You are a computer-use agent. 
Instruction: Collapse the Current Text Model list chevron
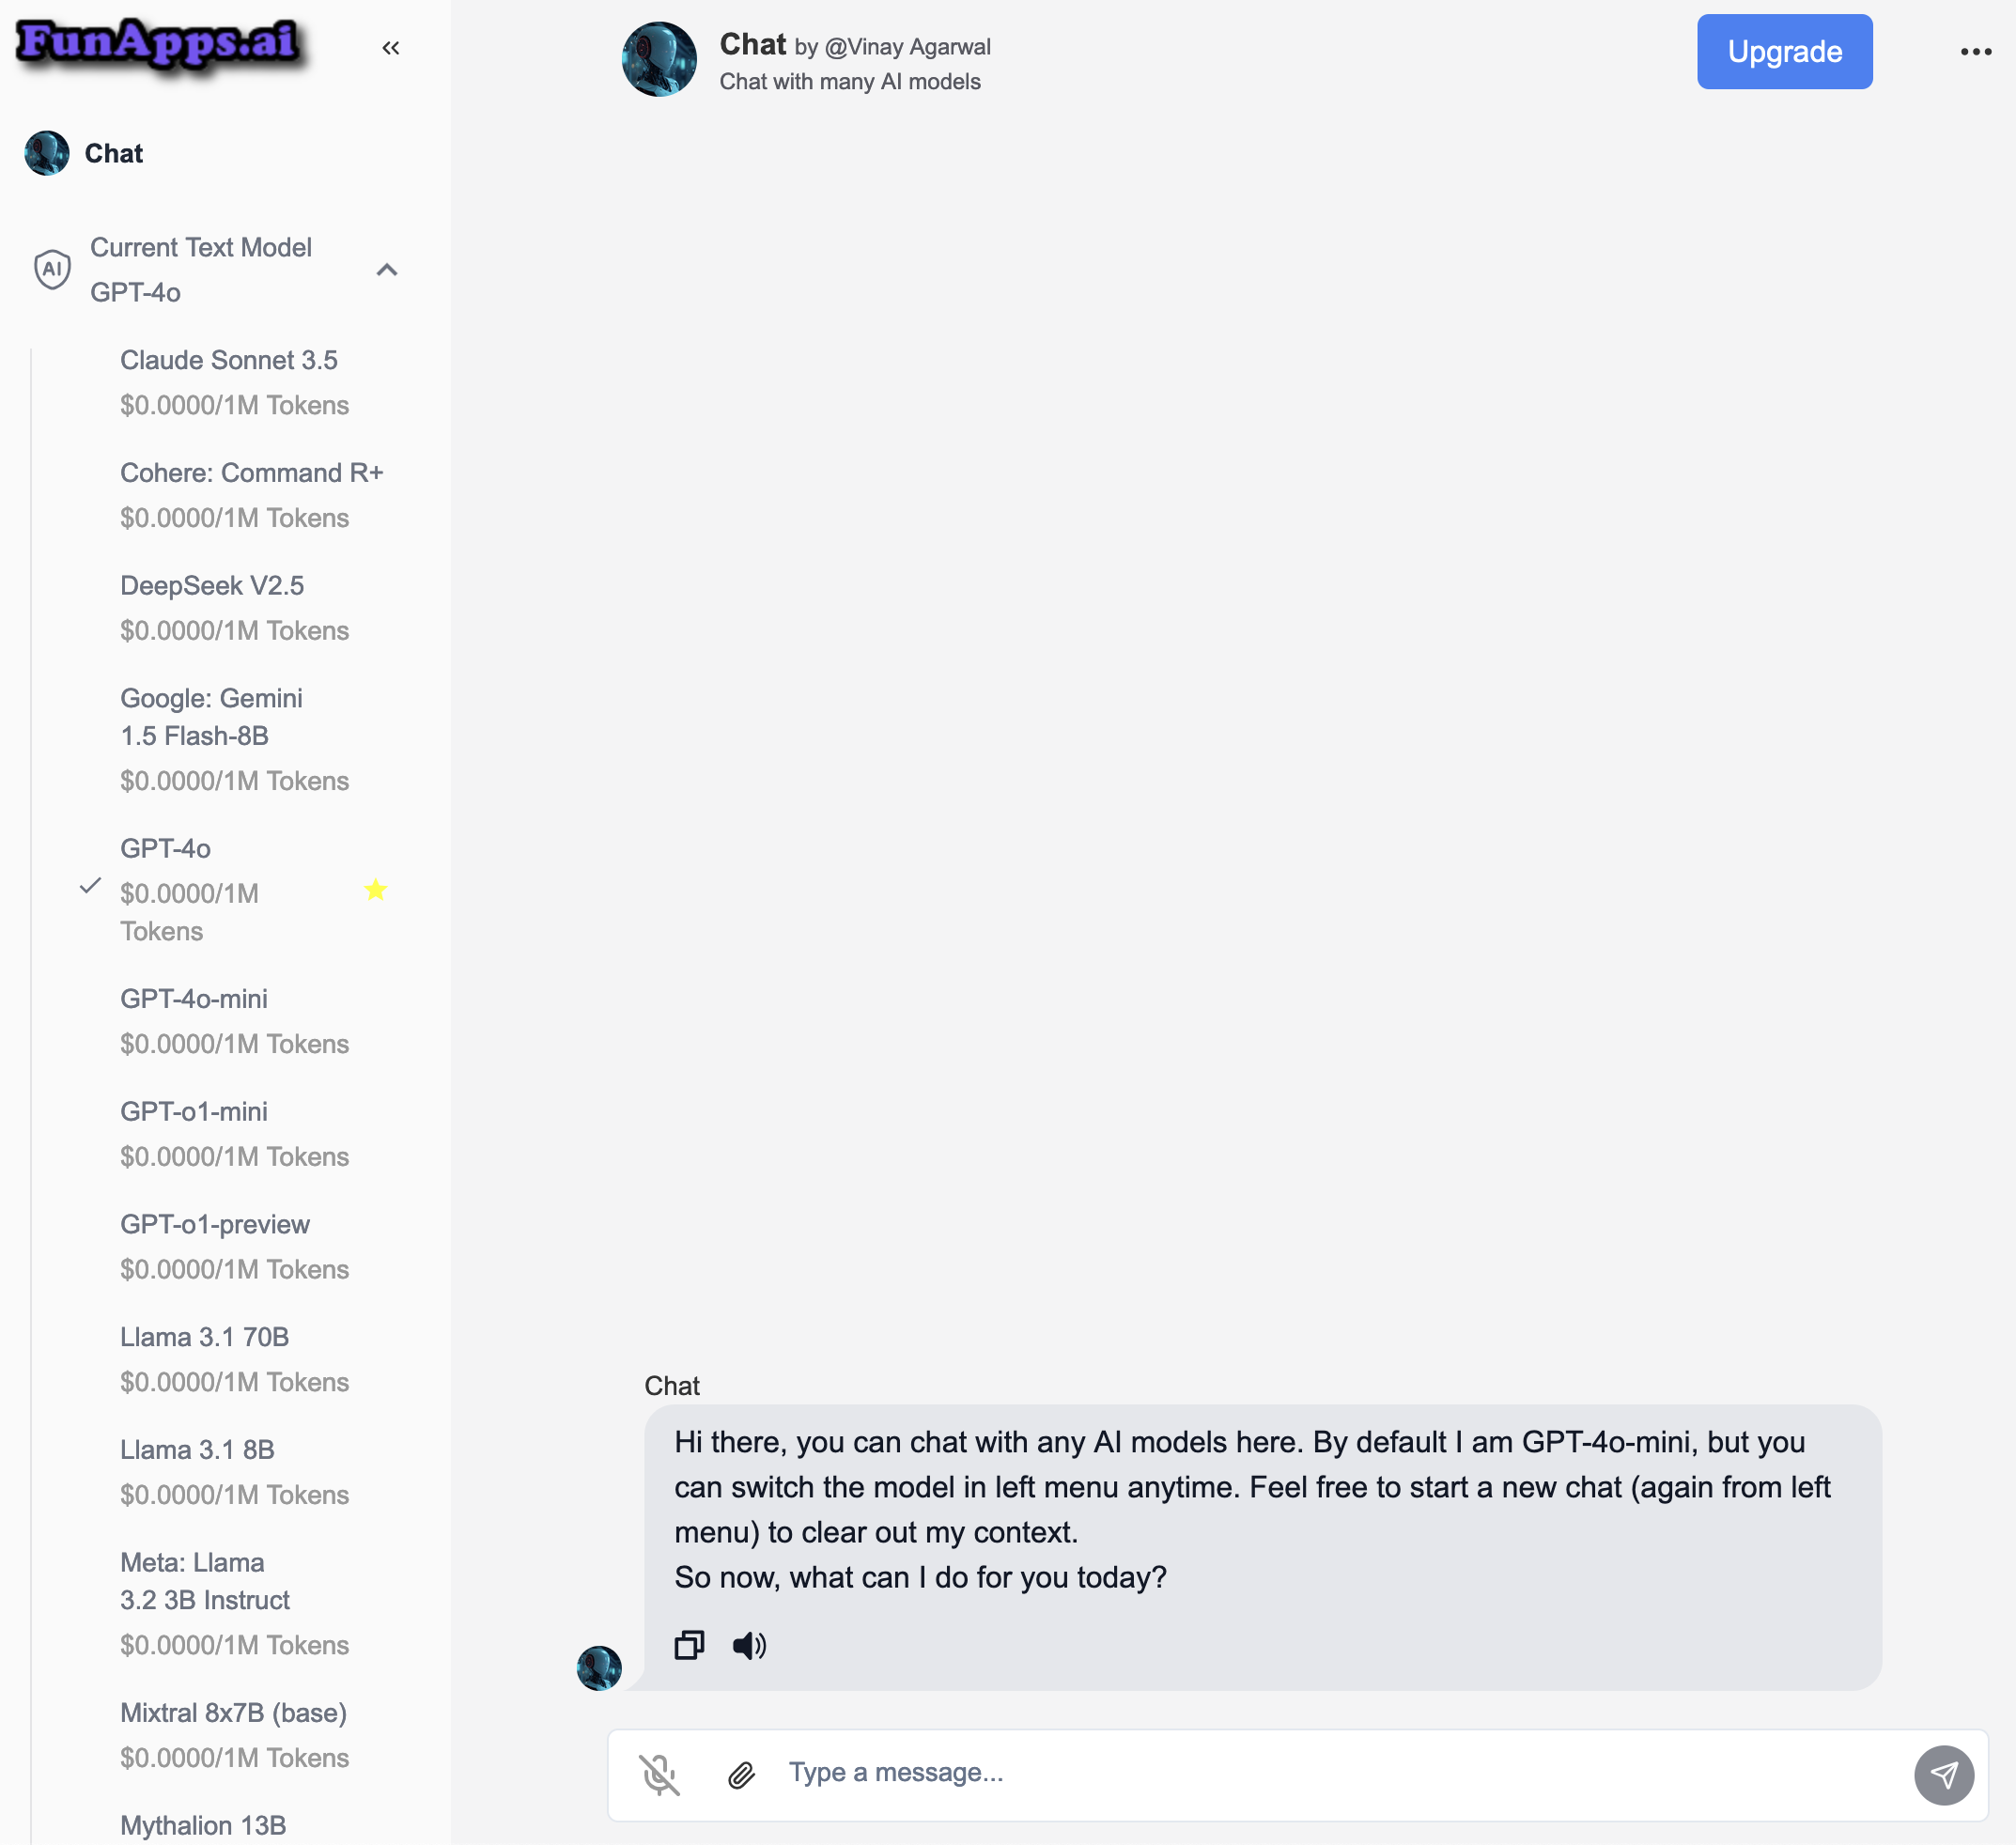pyautogui.click(x=387, y=270)
